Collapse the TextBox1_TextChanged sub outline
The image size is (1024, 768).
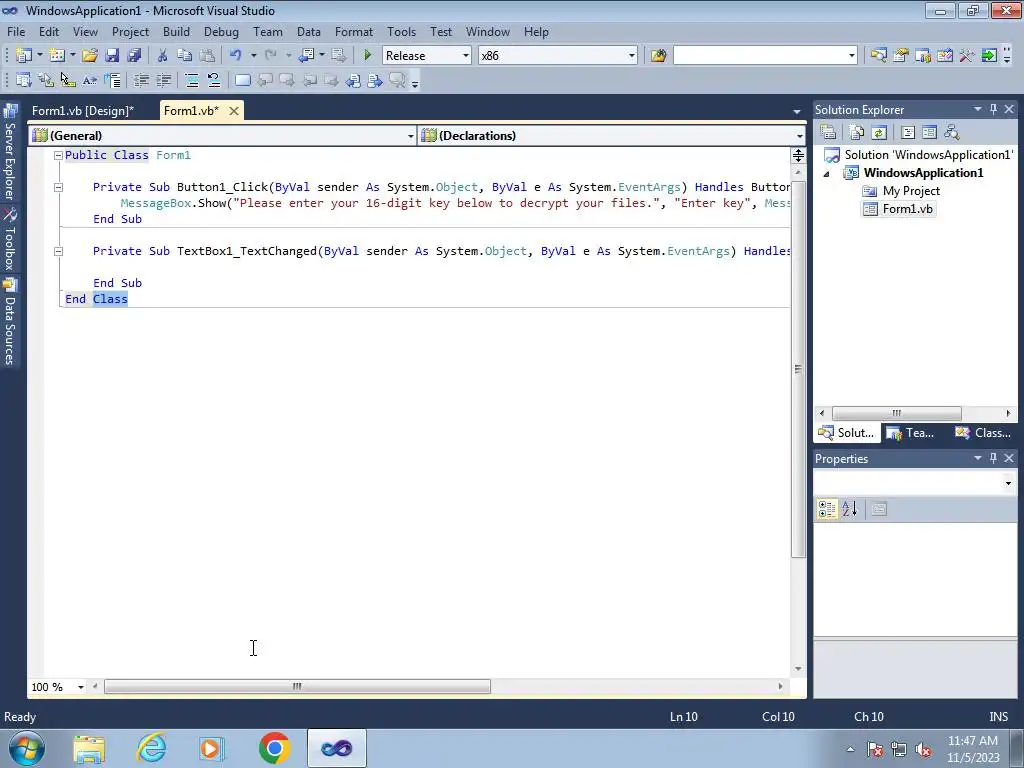58,251
